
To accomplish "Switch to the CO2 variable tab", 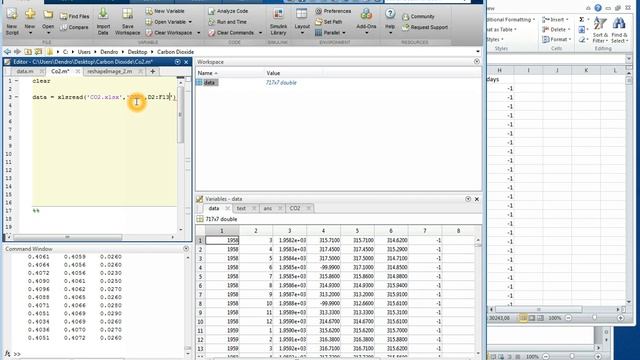I will 295,208.
